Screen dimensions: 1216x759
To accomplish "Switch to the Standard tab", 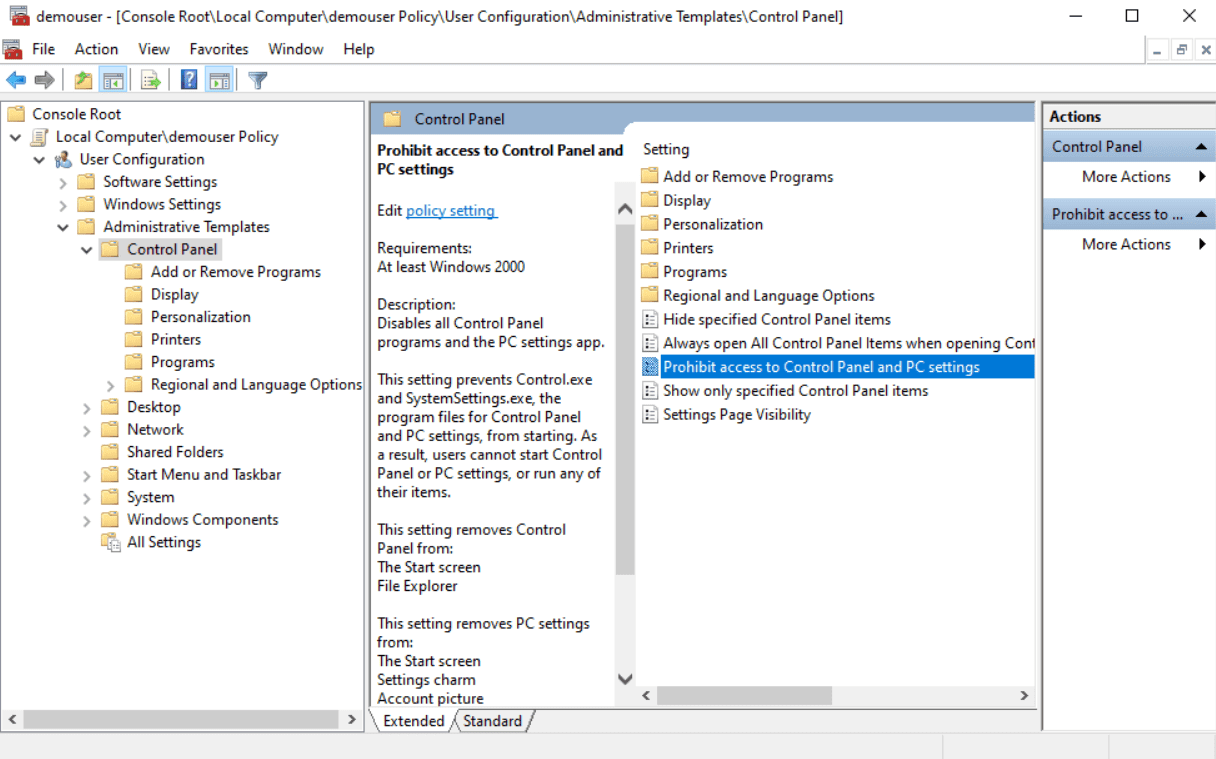I will [493, 721].
